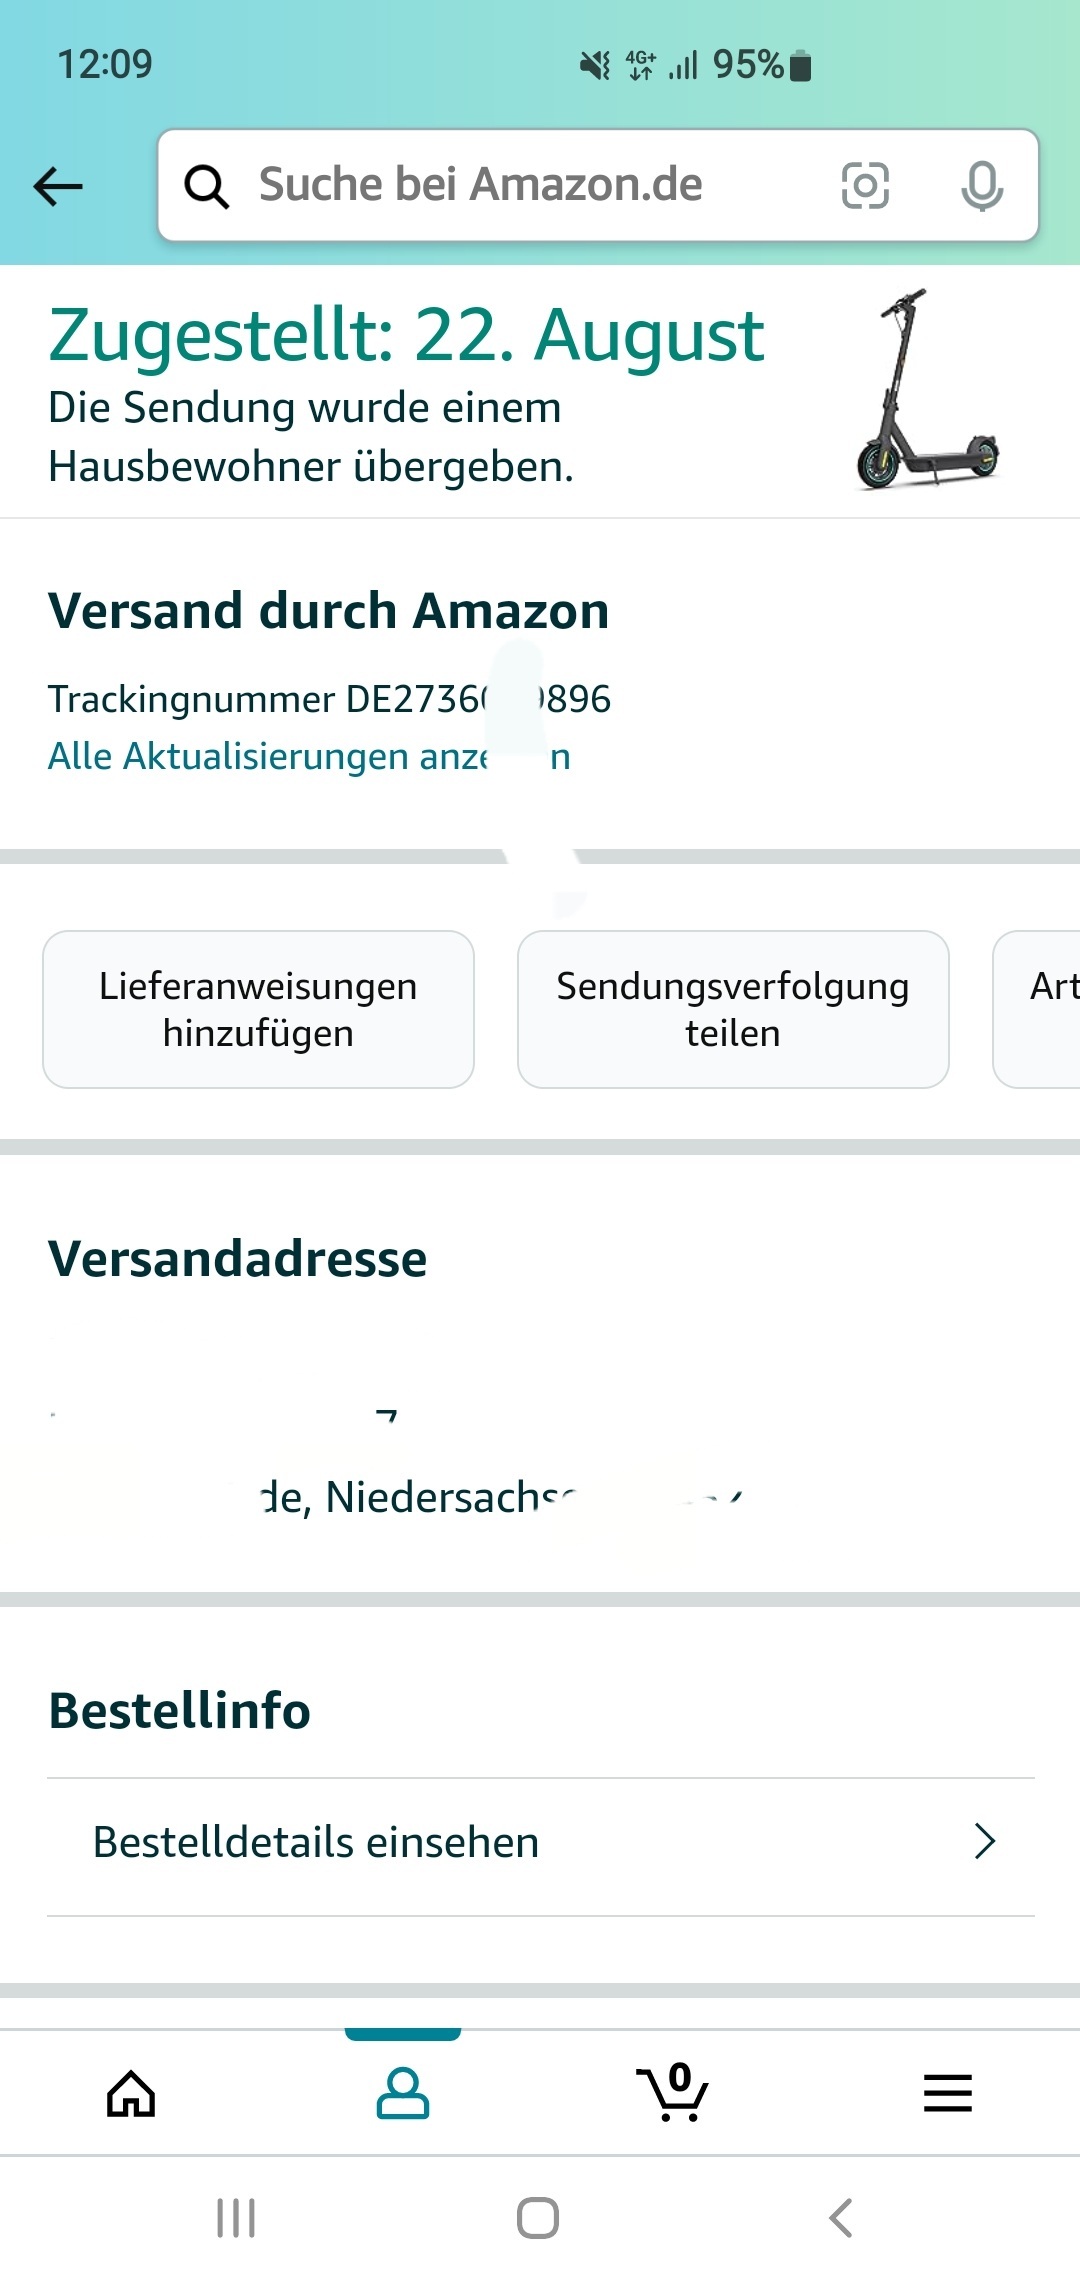Tap the partially visible Art button

click(x=1042, y=1010)
